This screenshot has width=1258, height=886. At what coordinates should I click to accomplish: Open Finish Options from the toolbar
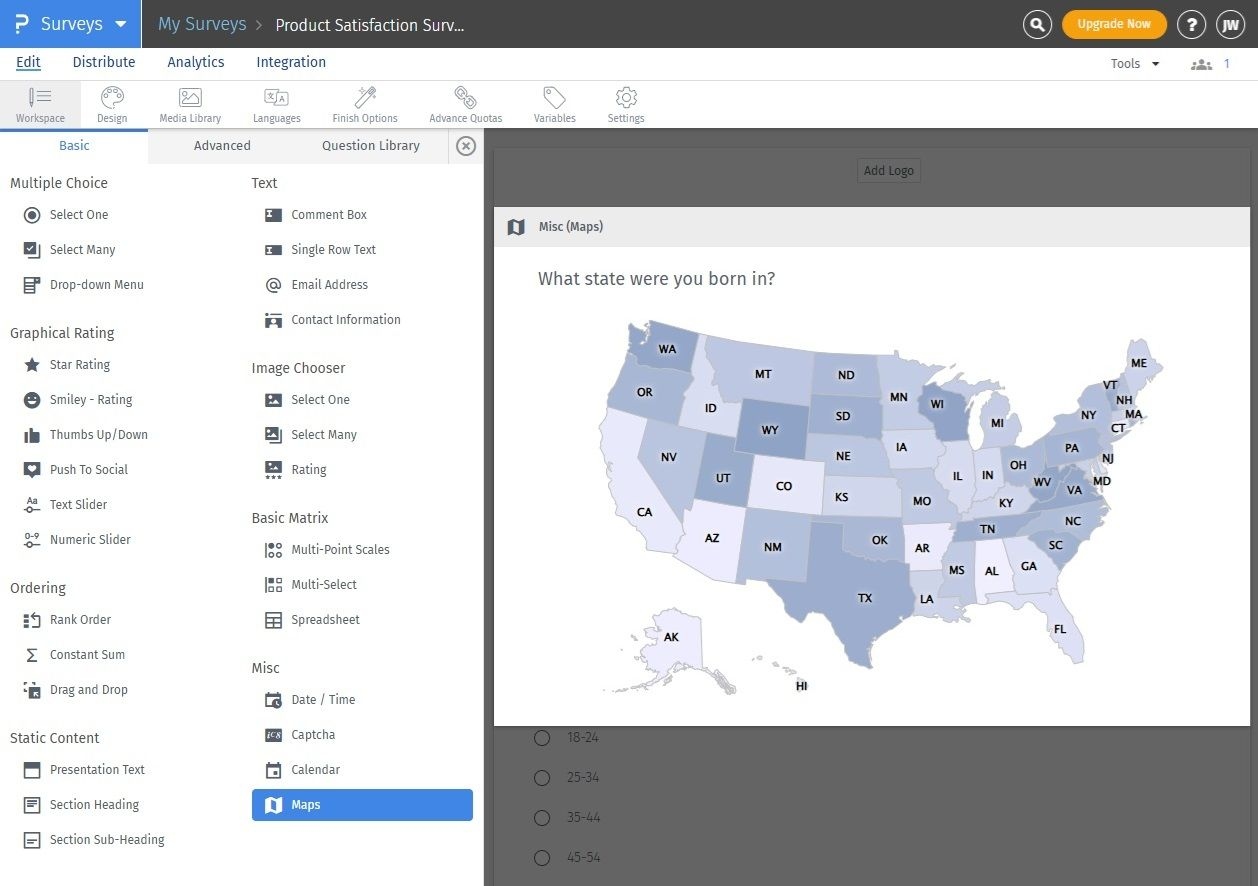click(x=364, y=103)
